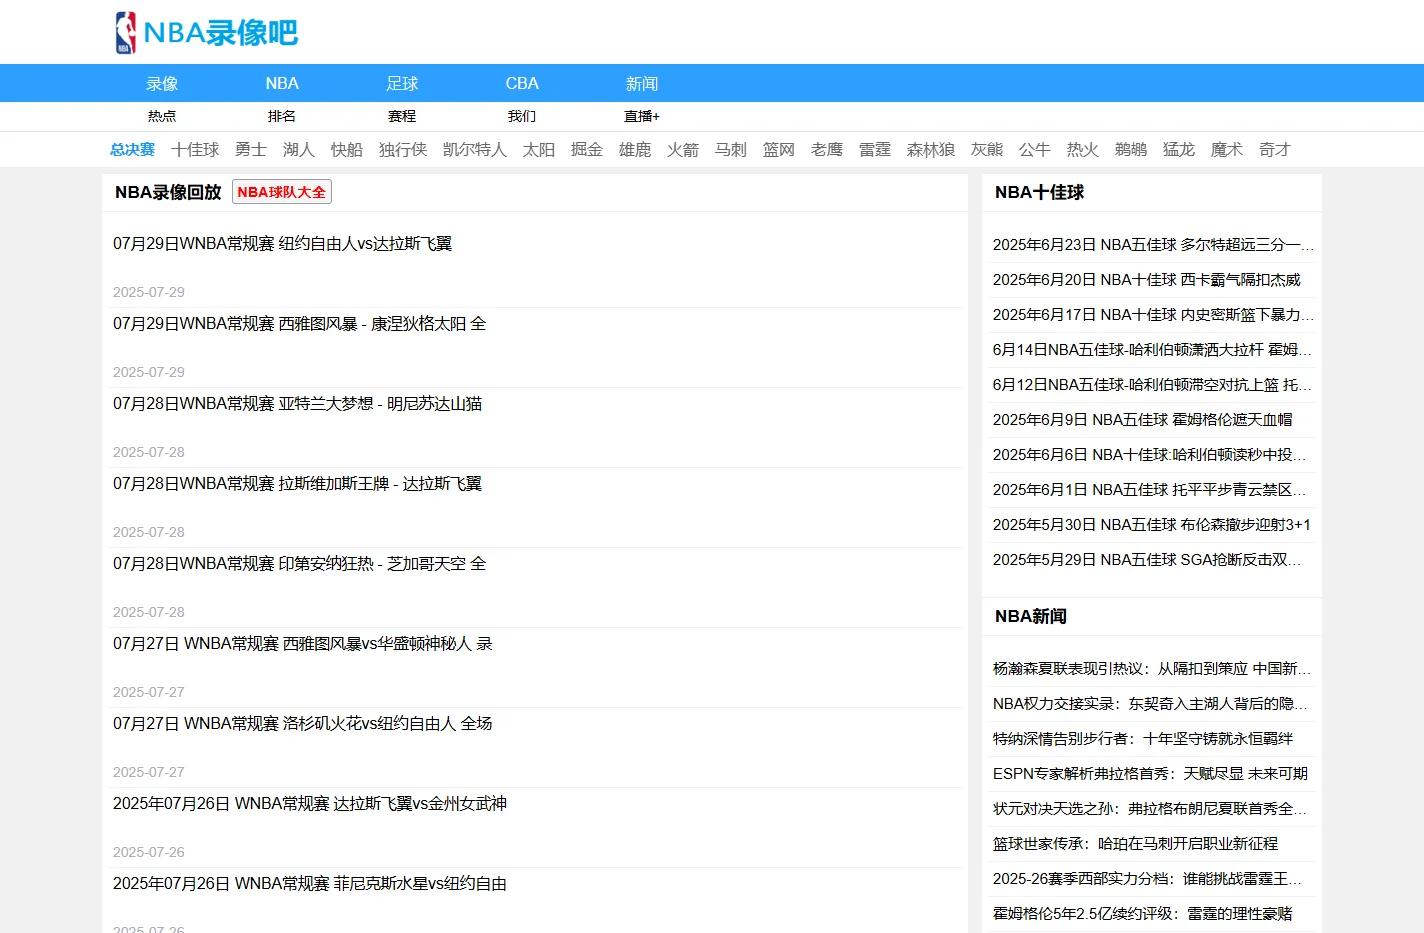Open 5月29日 SGA抢断反击 highlight
Screen dimensions: 1424x933
[x=1147, y=560]
